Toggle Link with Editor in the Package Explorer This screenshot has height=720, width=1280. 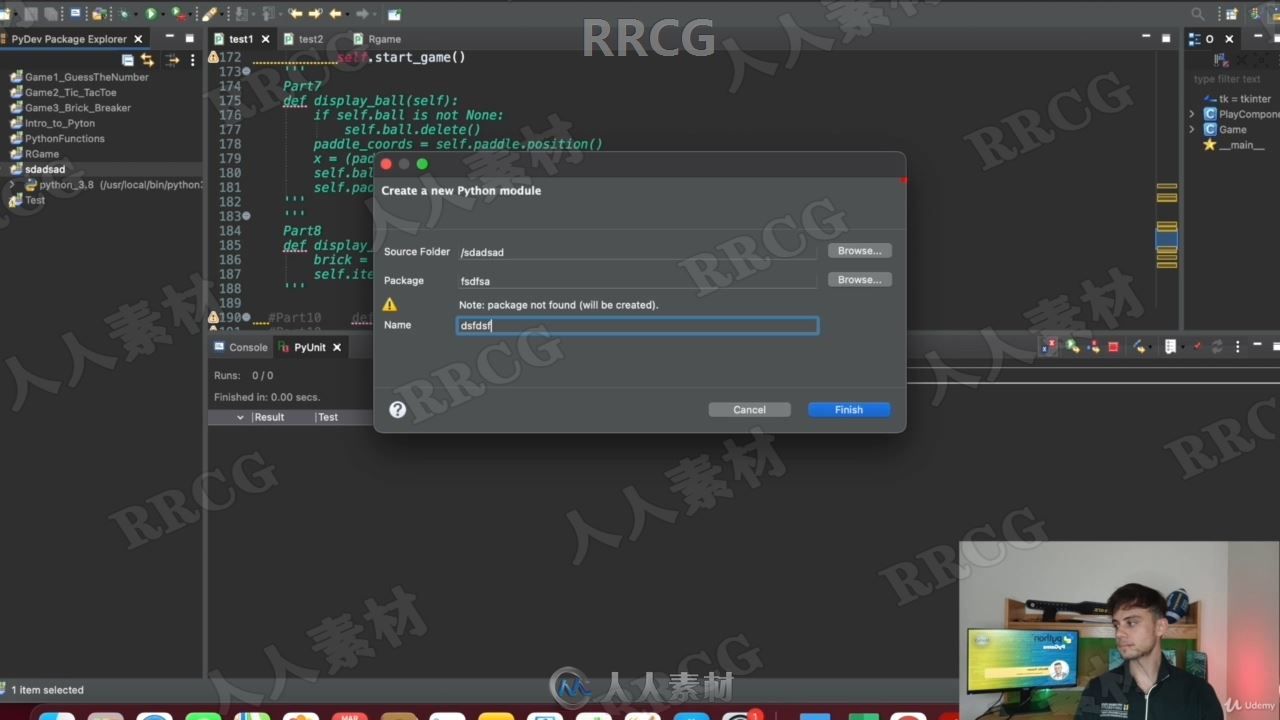(x=148, y=60)
